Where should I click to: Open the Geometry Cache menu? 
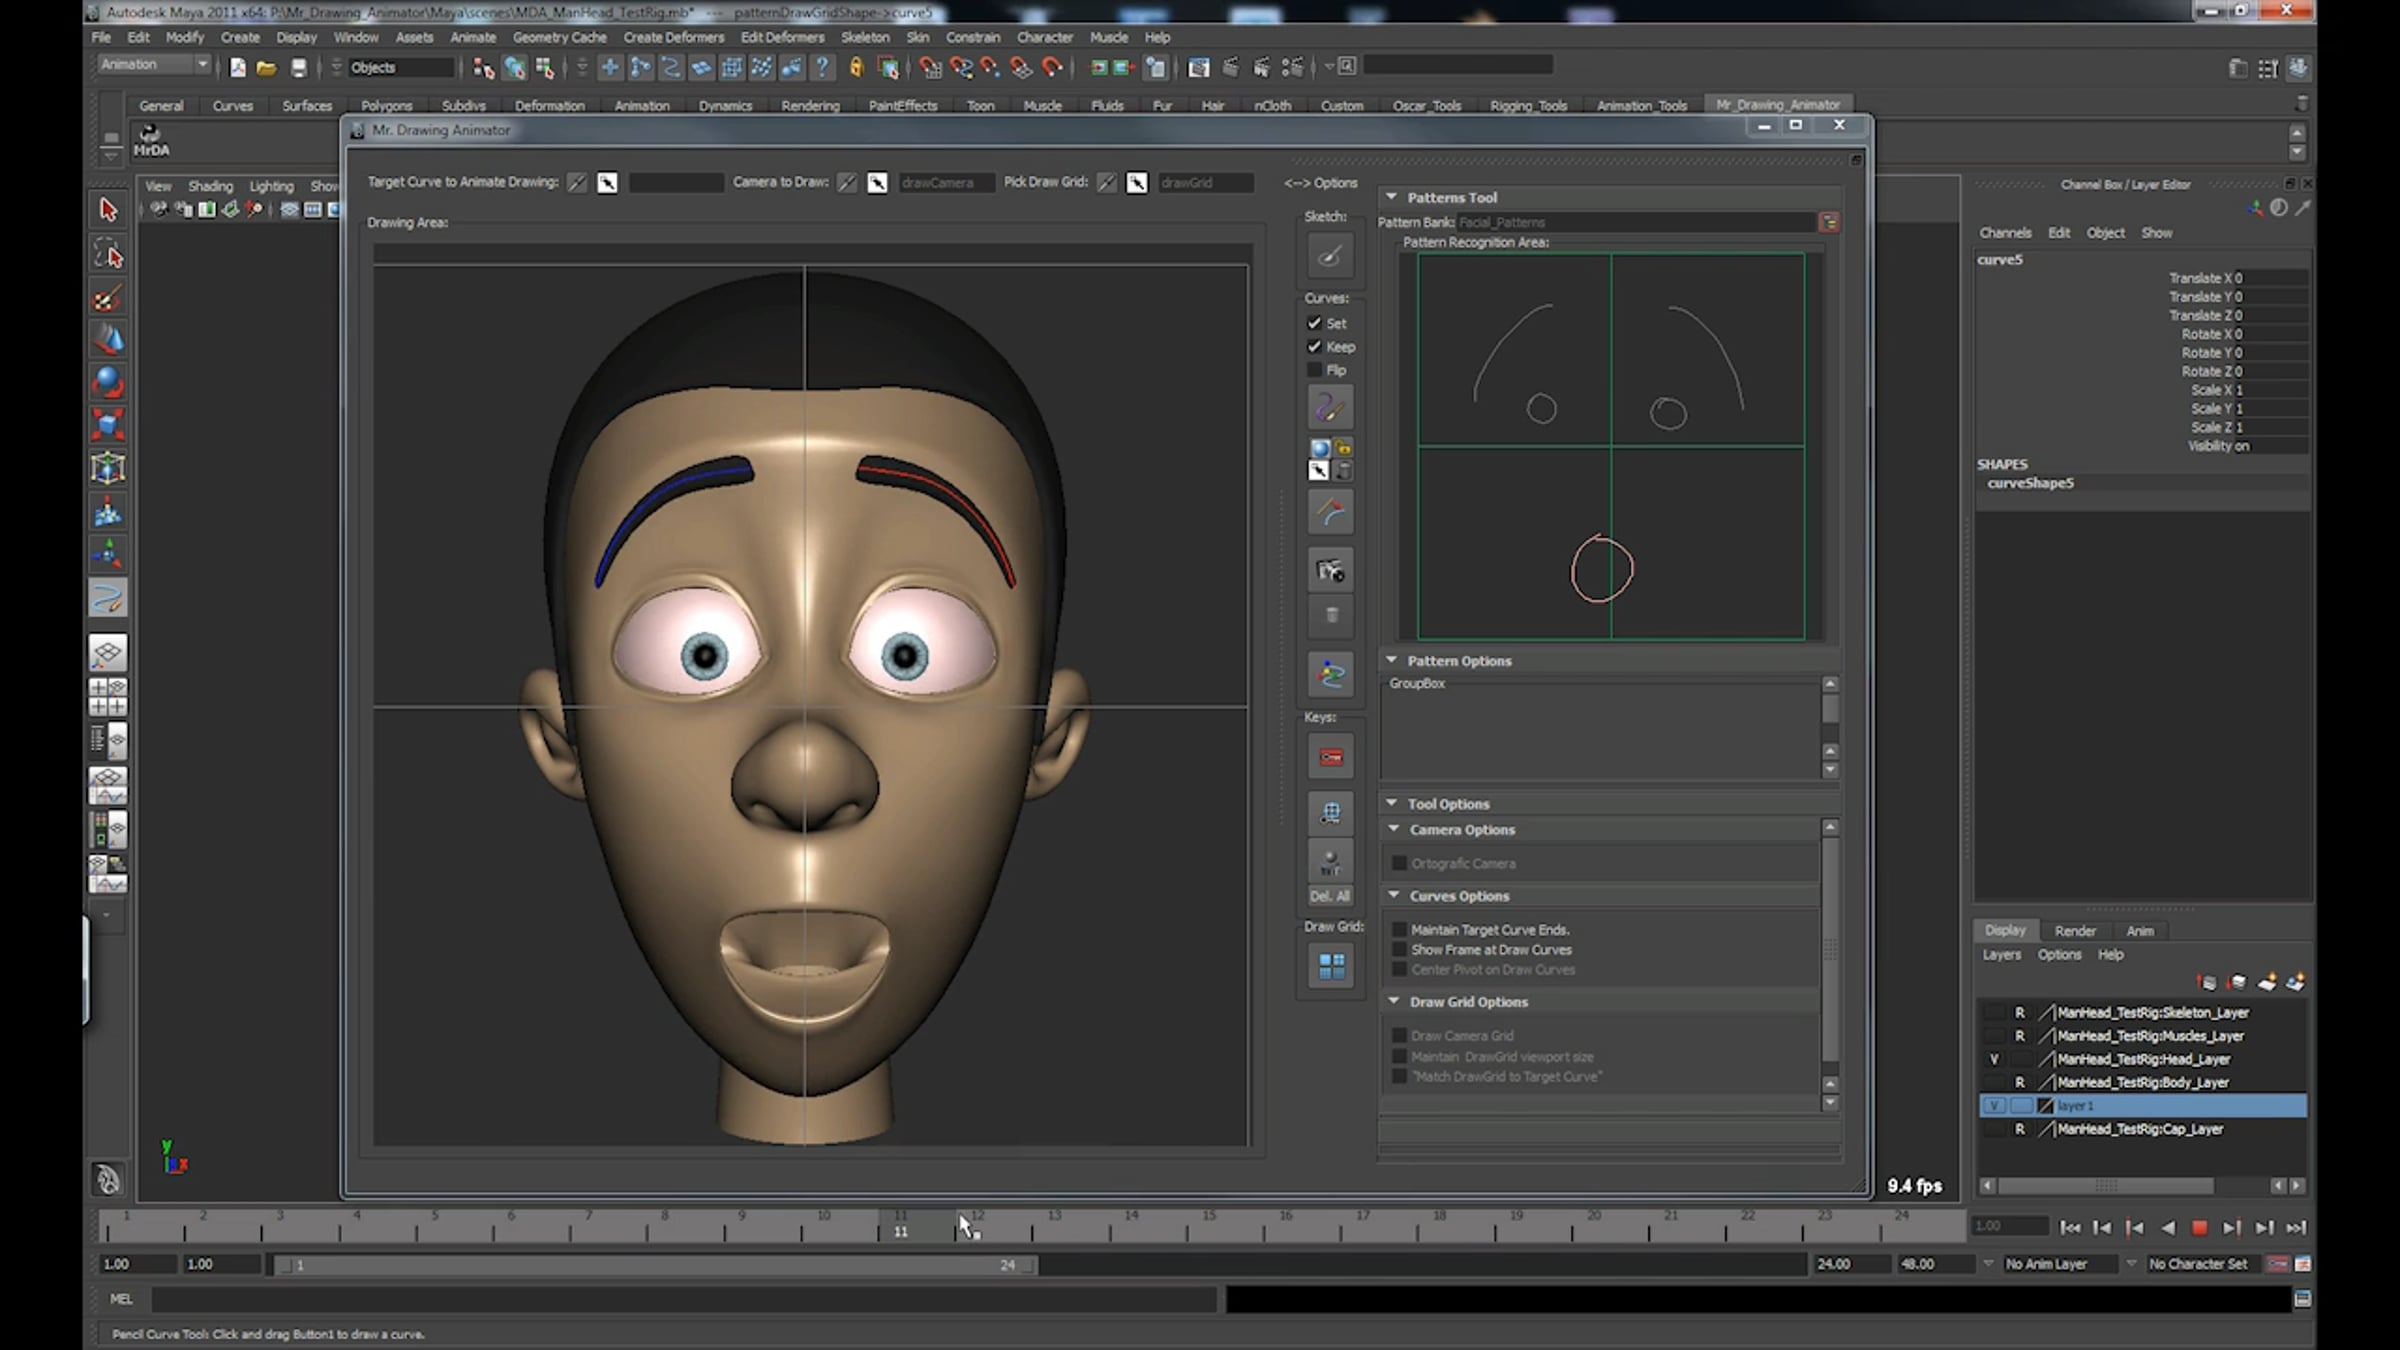559,37
